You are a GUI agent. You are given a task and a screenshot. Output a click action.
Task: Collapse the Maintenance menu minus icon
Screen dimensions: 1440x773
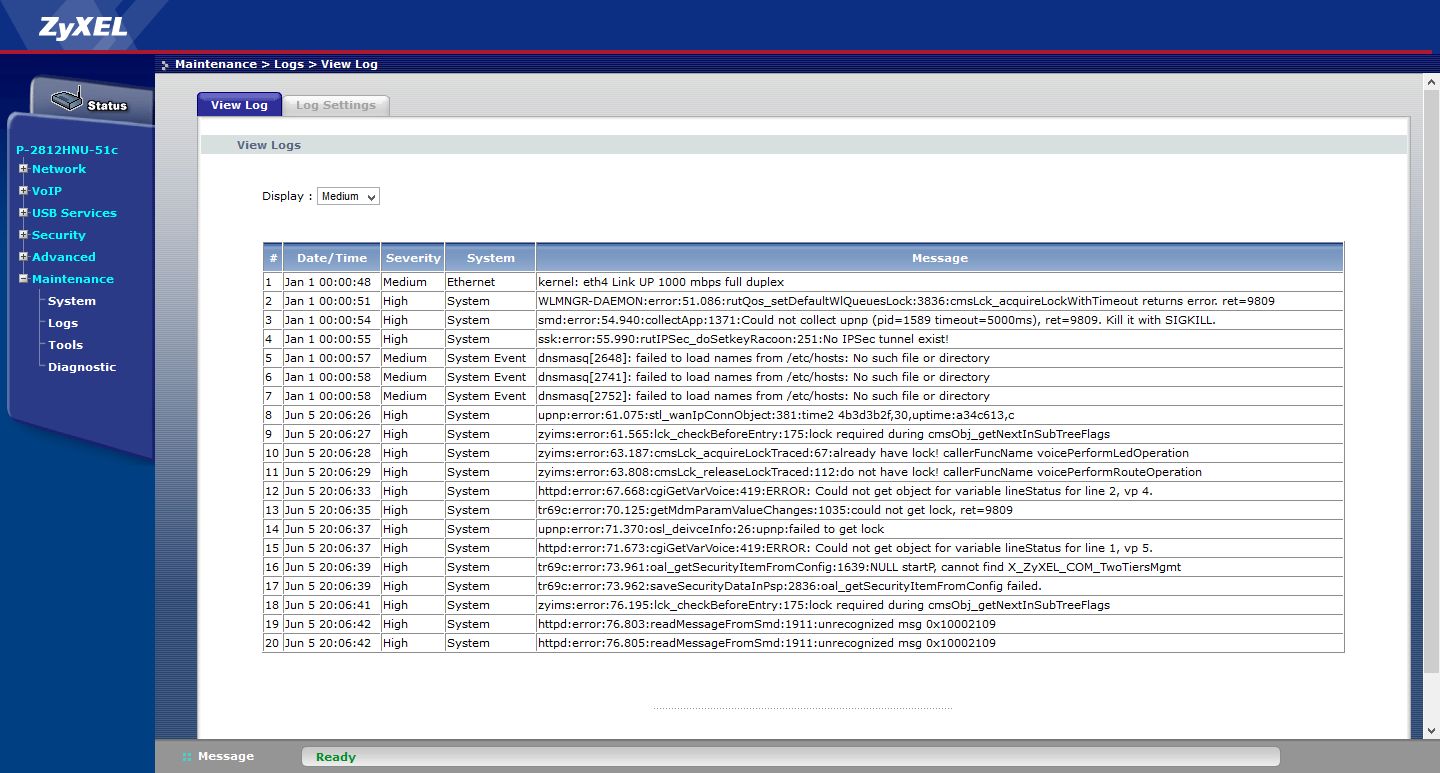23,279
